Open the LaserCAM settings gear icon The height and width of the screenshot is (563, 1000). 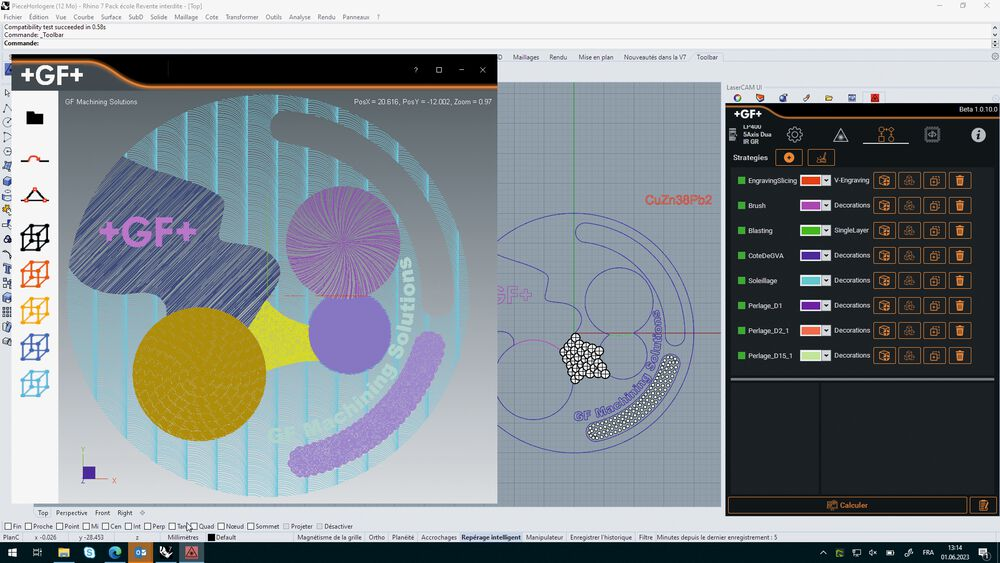[x=794, y=135]
